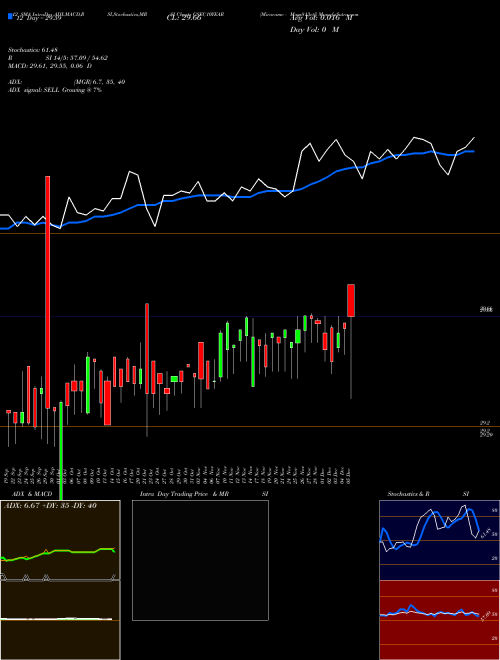Click the right end of the blue SMA line
This screenshot has width=500, height=660.
(x=474, y=151)
